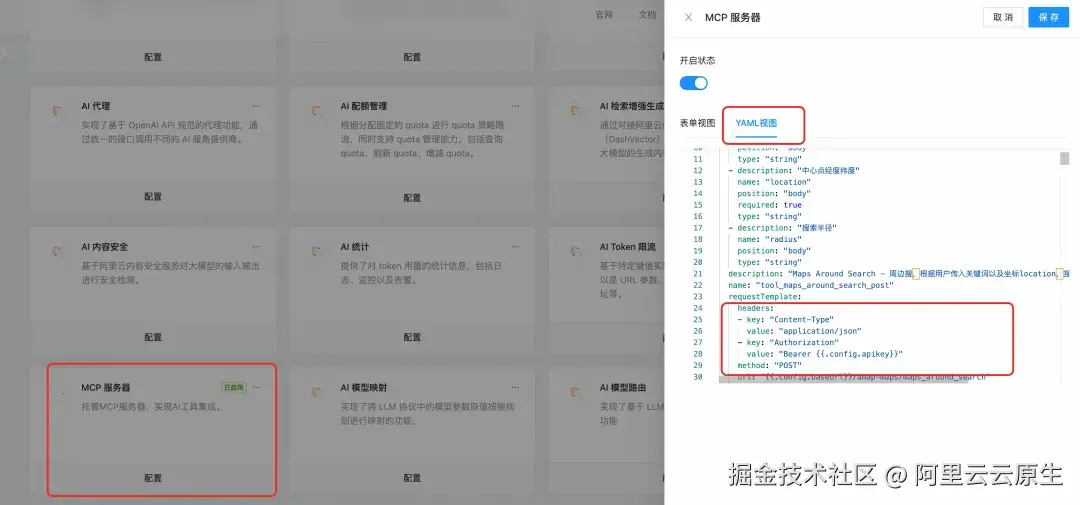Open the AI 代理 card more-options menu

point(256,106)
